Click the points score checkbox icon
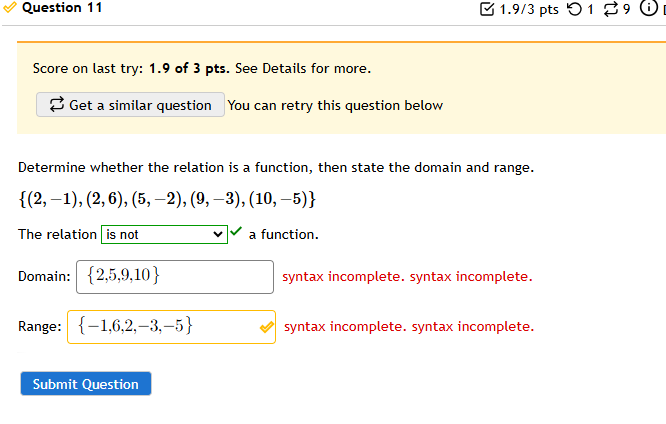Image resolution: width=666 pixels, height=424 pixels. [487, 9]
